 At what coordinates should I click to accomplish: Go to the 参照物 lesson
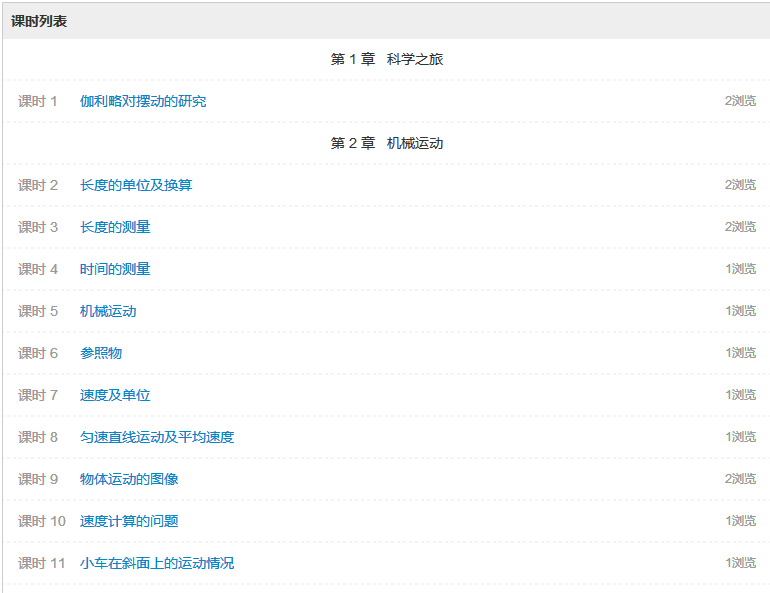(x=101, y=353)
